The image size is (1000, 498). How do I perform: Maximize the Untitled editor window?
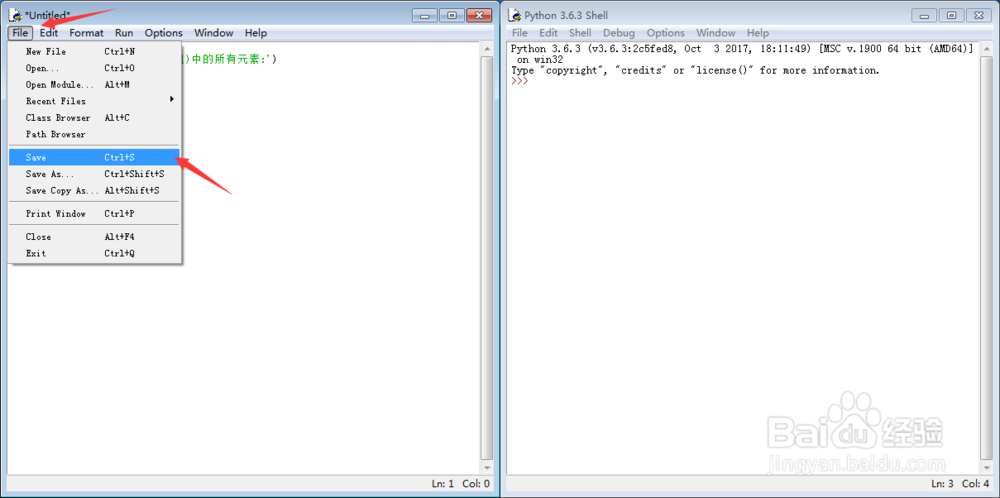pyautogui.click(x=452, y=15)
